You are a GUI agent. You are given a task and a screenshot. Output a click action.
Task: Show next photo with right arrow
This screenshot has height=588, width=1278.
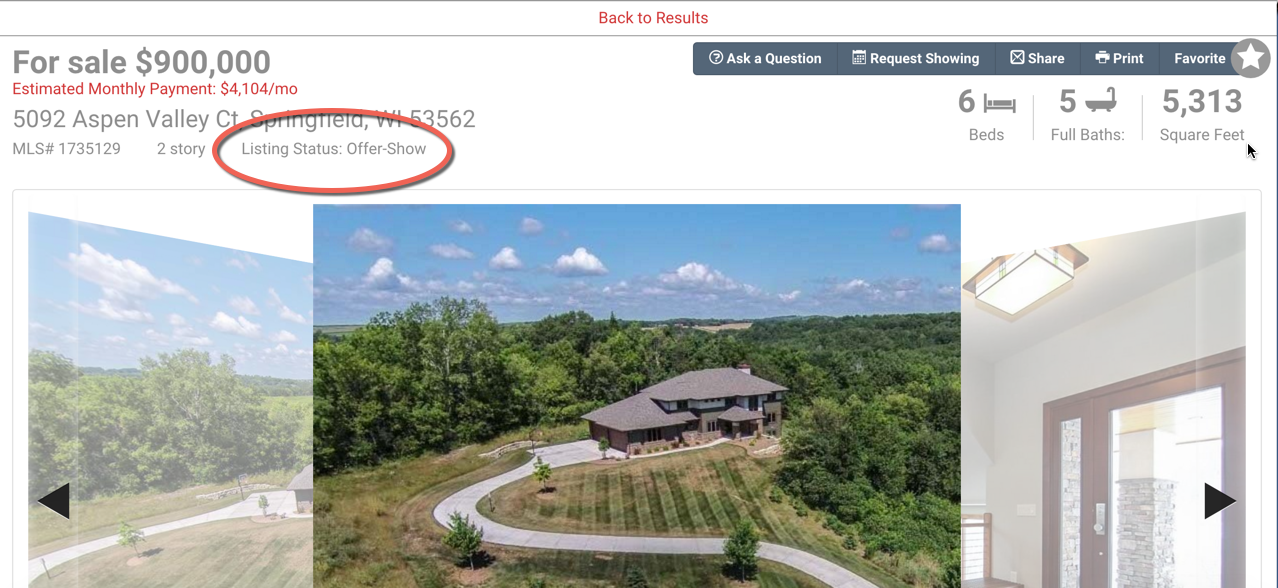click(1220, 501)
